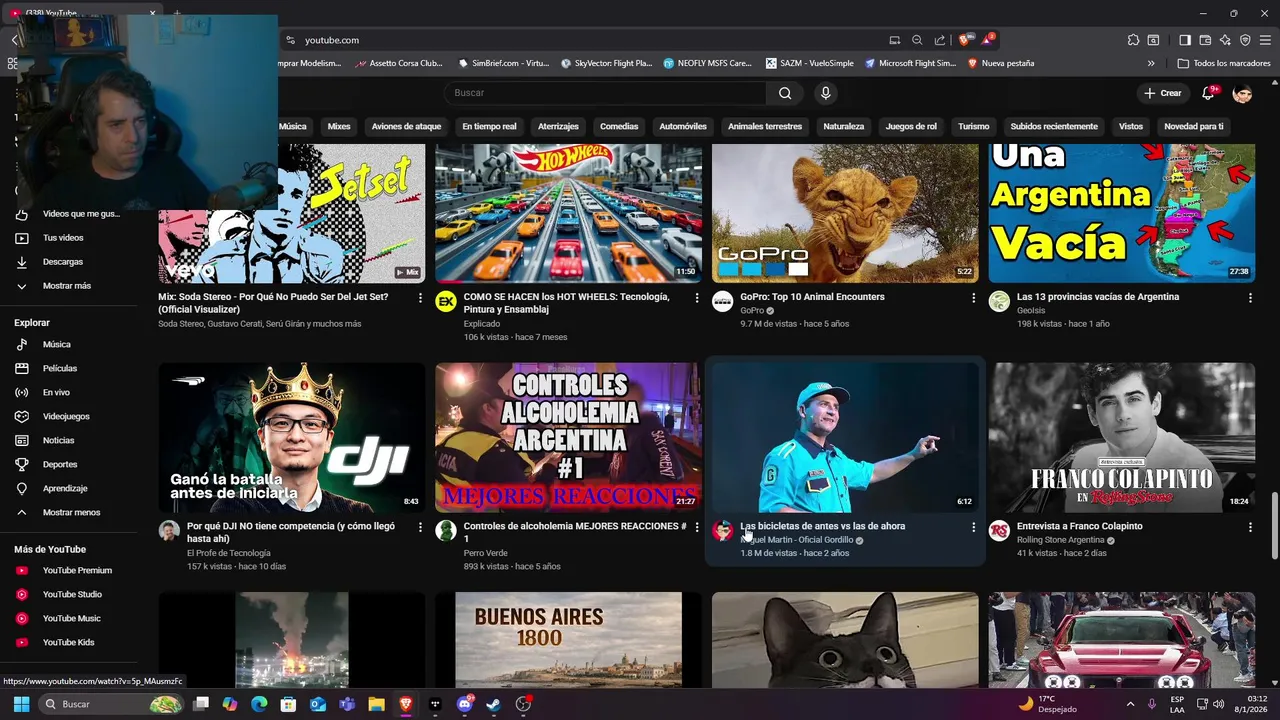This screenshot has height=720, width=1280.
Task: Select the Naturaleza filter chip
Action: [x=843, y=127]
